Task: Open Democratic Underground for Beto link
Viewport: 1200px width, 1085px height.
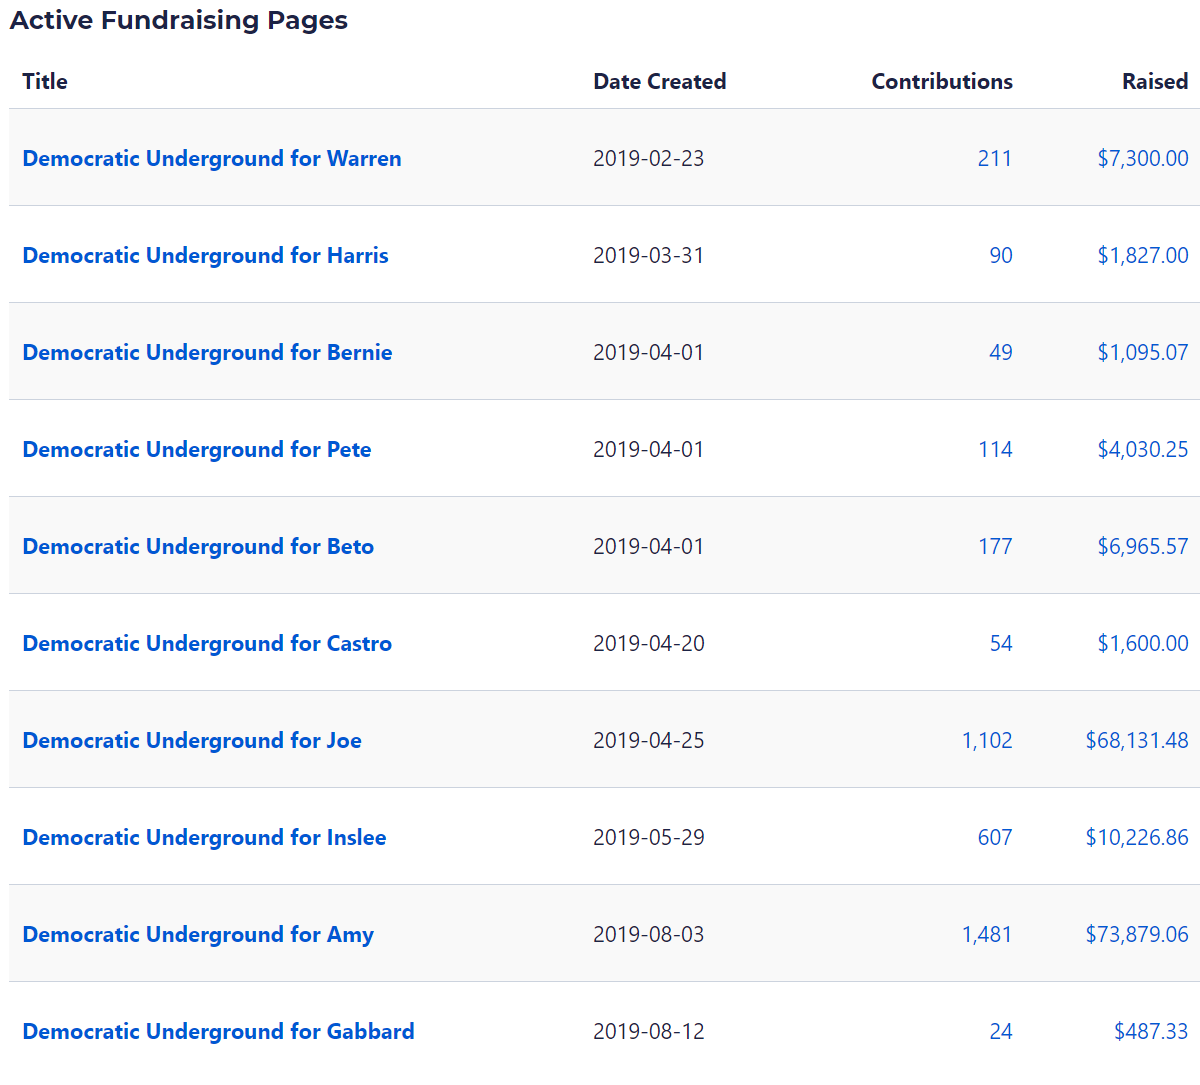Action: (198, 546)
